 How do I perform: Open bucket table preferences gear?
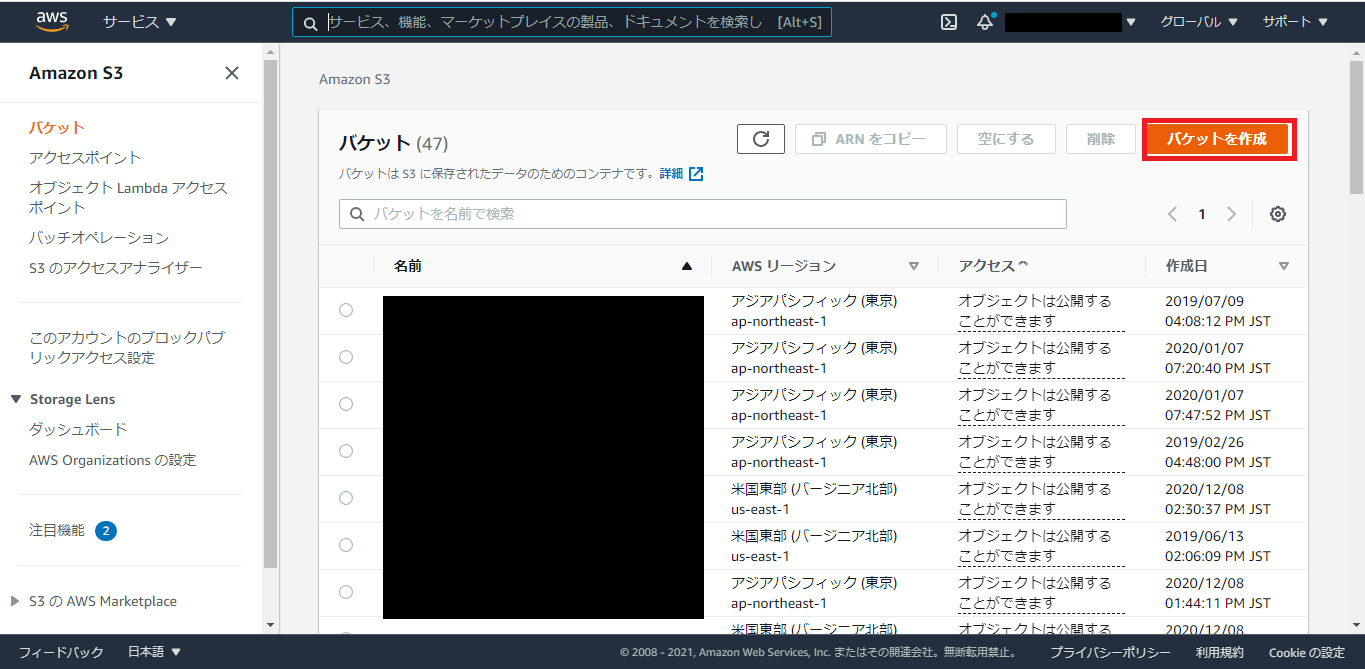coord(1277,214)
